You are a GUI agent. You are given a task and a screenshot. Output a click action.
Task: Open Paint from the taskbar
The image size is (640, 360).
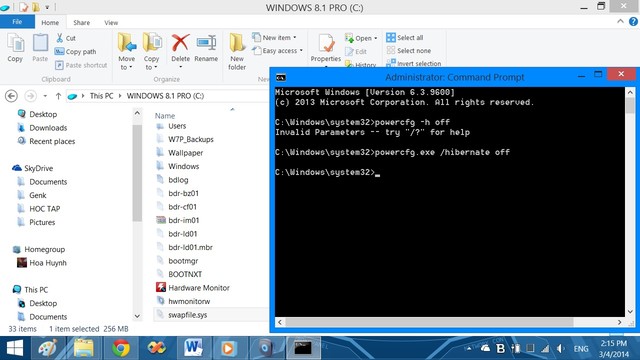coord(48,348)
